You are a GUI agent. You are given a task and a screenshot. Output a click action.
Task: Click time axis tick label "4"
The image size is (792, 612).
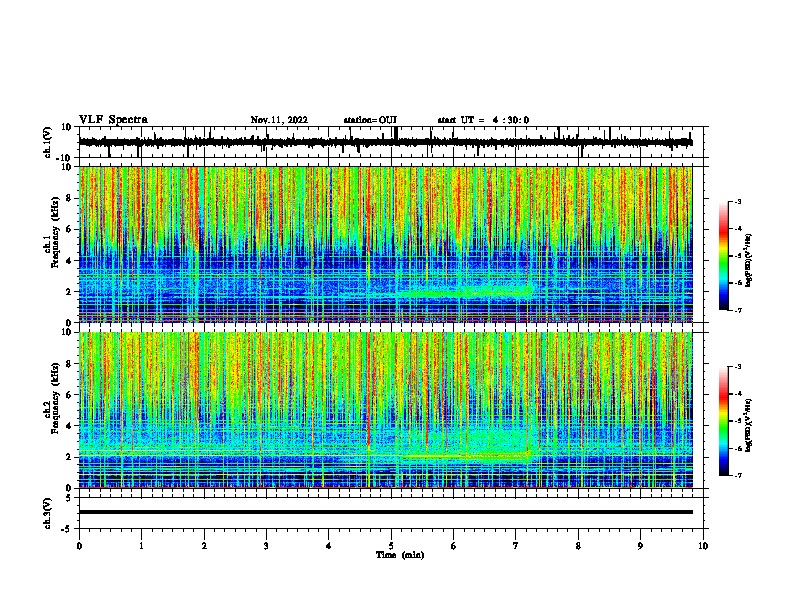tap(328, 546)
